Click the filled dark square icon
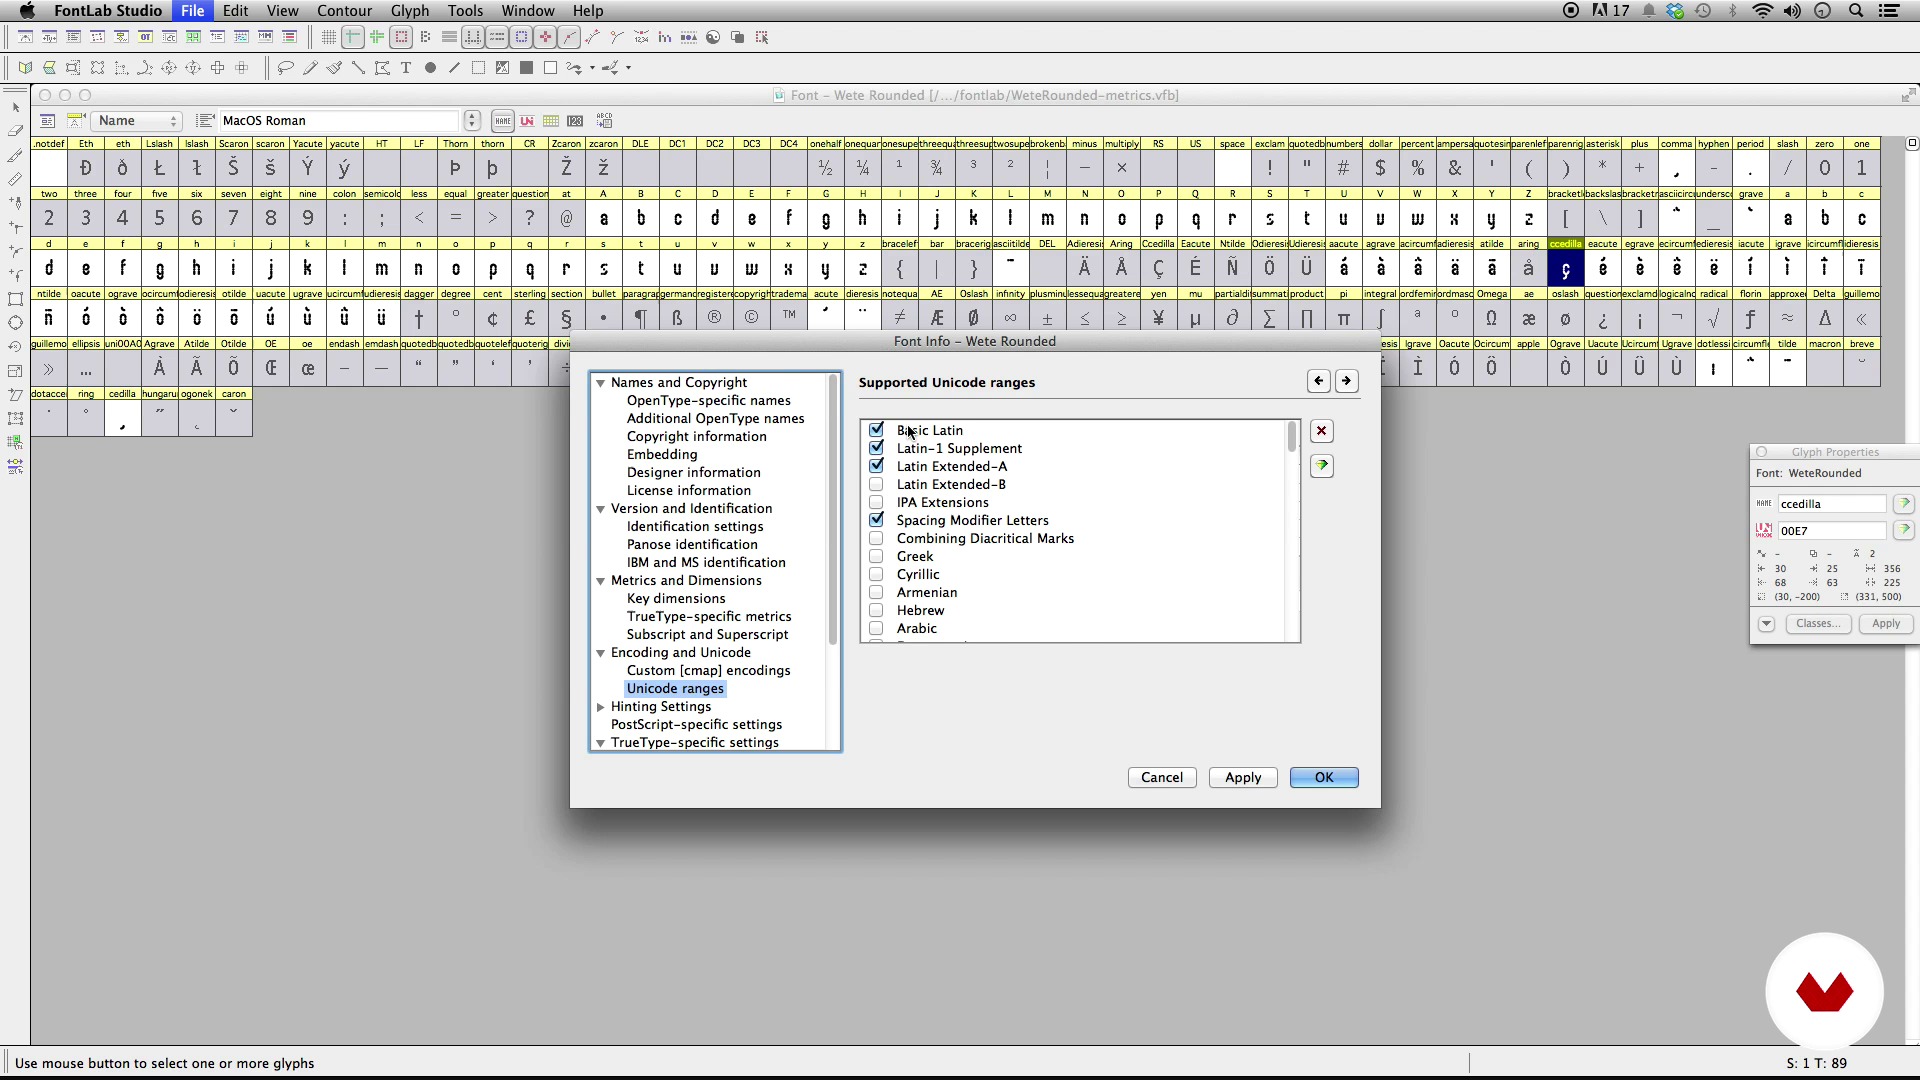 click(x=526, y=68)
